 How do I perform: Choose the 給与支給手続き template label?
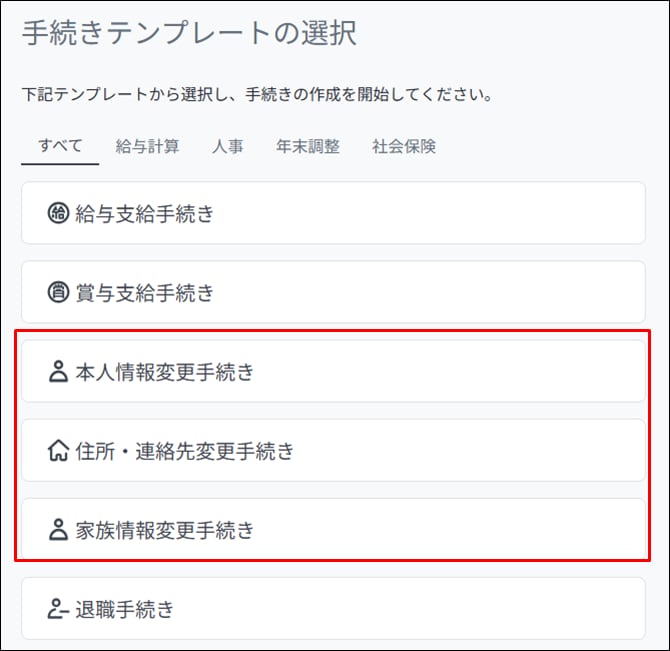[144, 213]
